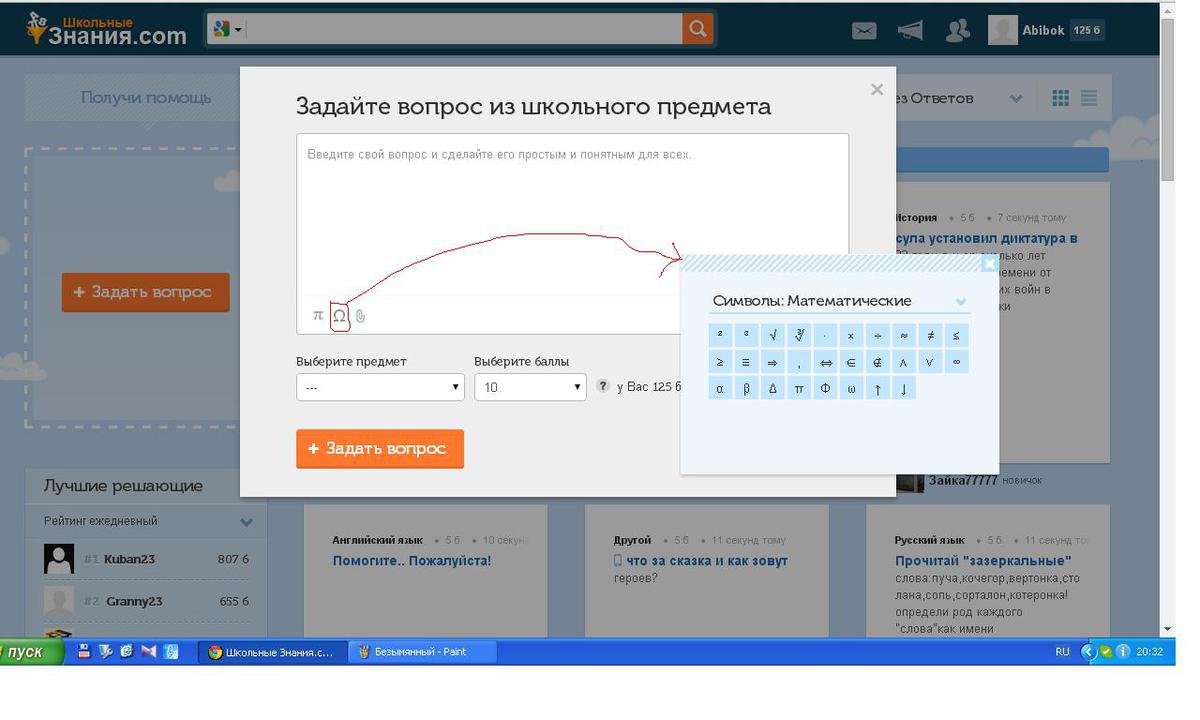Go to Школьные Знания.com home logo
The width and height of the screenshot is (1200, 720).
(107, 30)
